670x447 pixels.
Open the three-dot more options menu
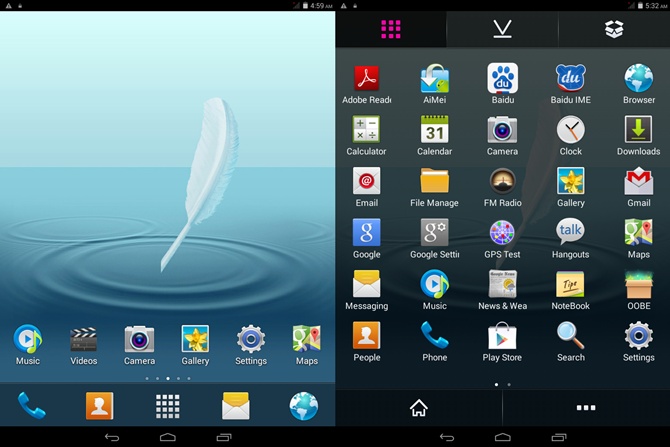[x=586, y=408]
